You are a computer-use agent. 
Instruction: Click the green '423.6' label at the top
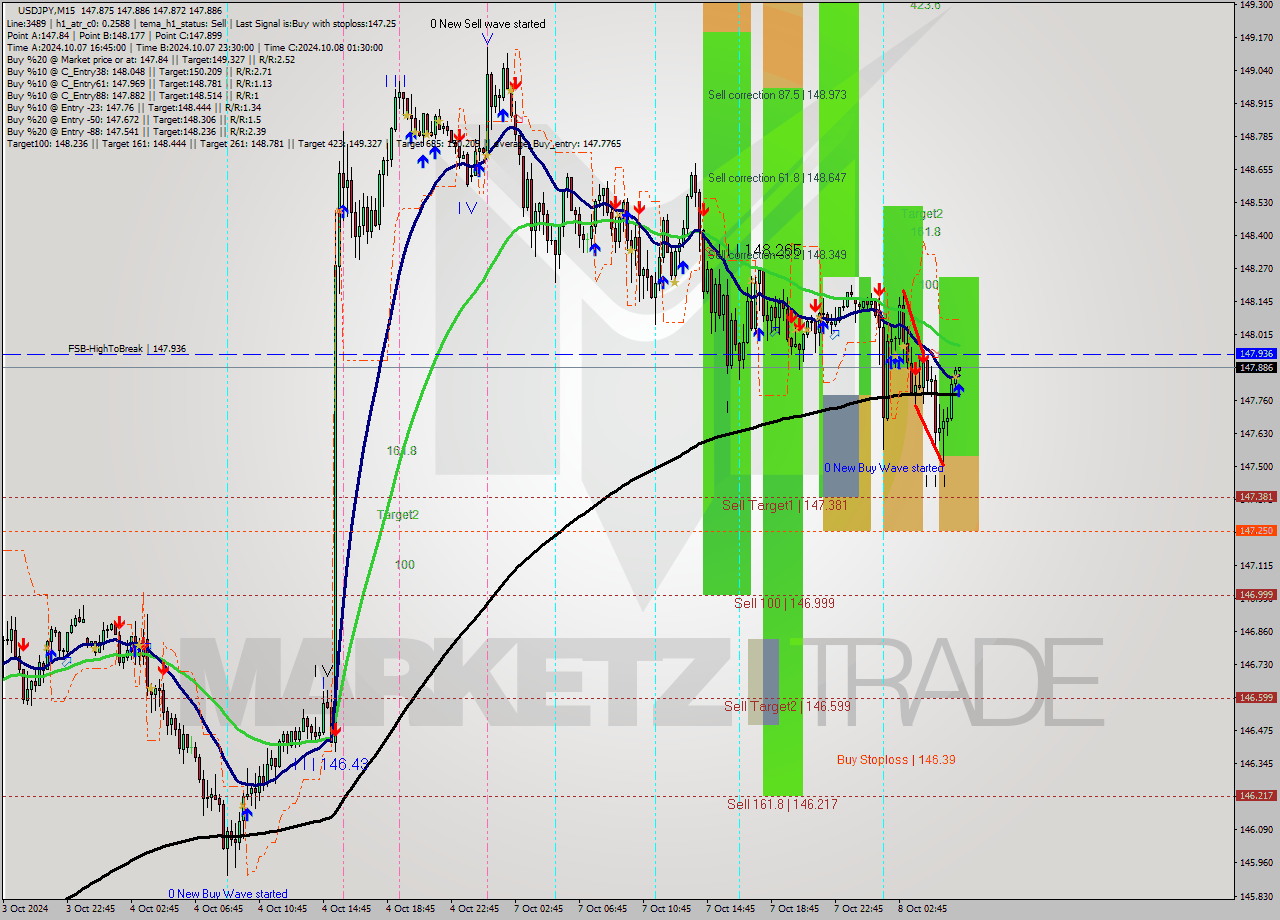[x=925, y=5]
